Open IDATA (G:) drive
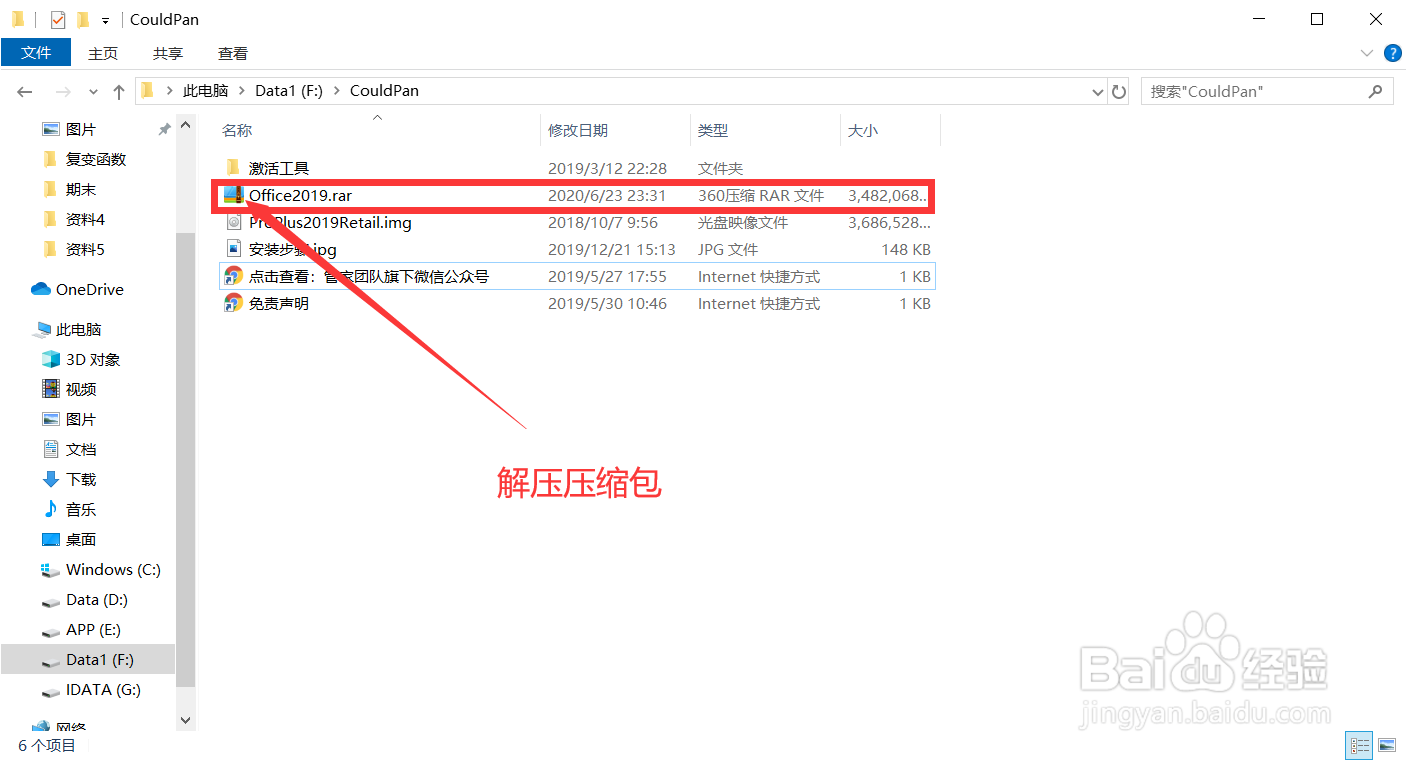 (x=103, y=689)
